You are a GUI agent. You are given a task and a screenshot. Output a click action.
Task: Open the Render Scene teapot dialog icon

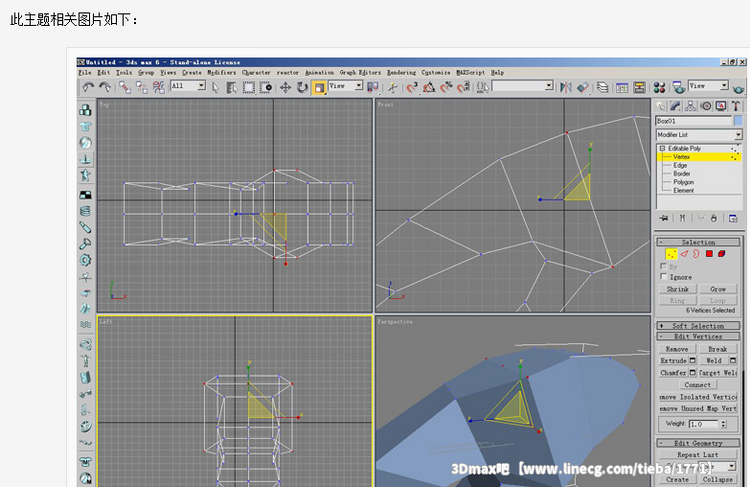click(x=678, y=88)
